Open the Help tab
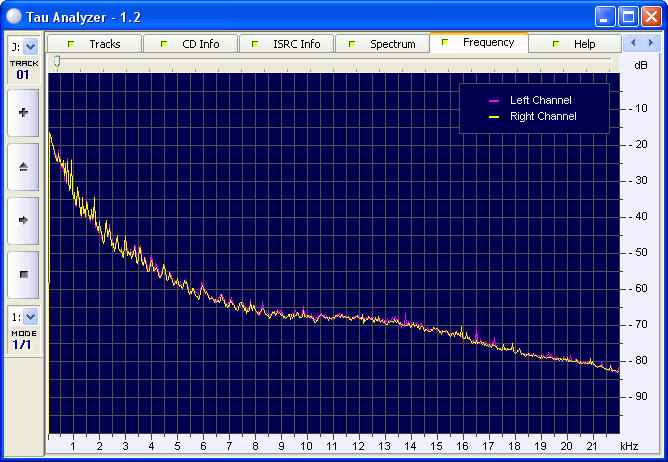 tap(575, 44)
